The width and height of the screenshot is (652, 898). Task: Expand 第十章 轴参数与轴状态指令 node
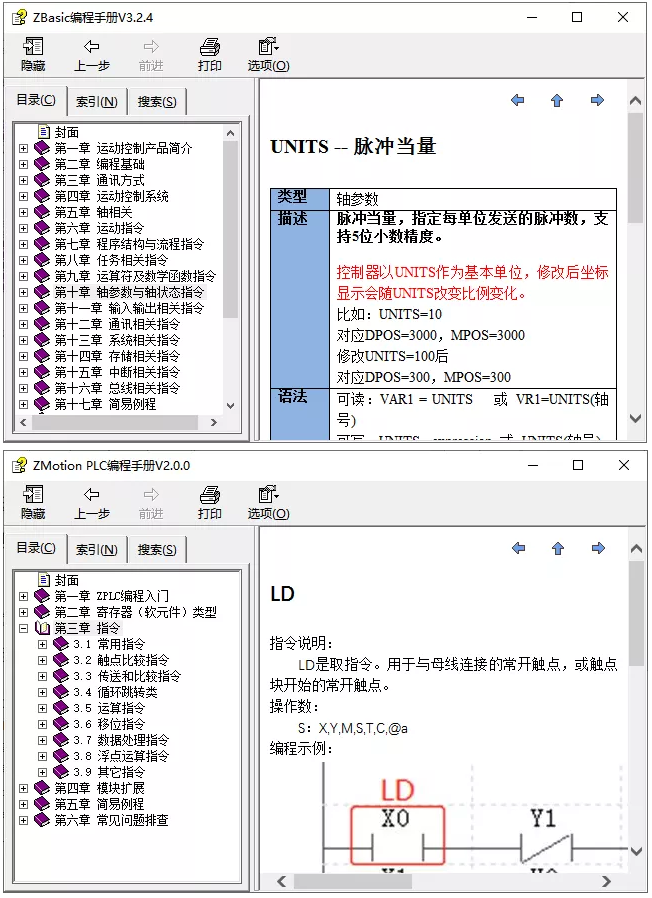point(23,292)
